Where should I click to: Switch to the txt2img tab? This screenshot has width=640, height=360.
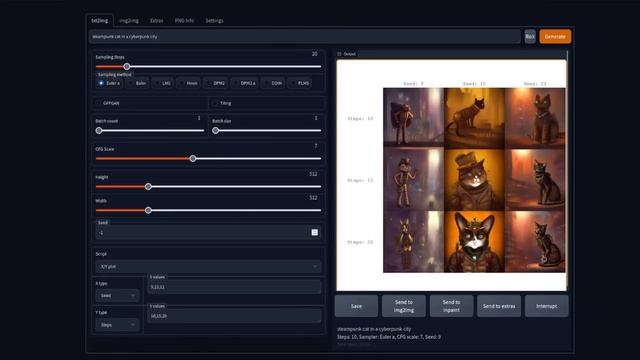tap(100, 20)
